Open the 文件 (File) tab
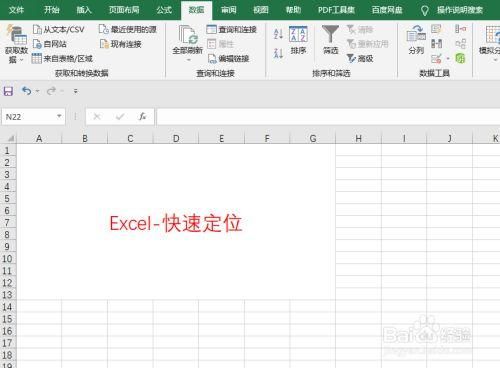500x368 pixels. click(x=16, y=10)
